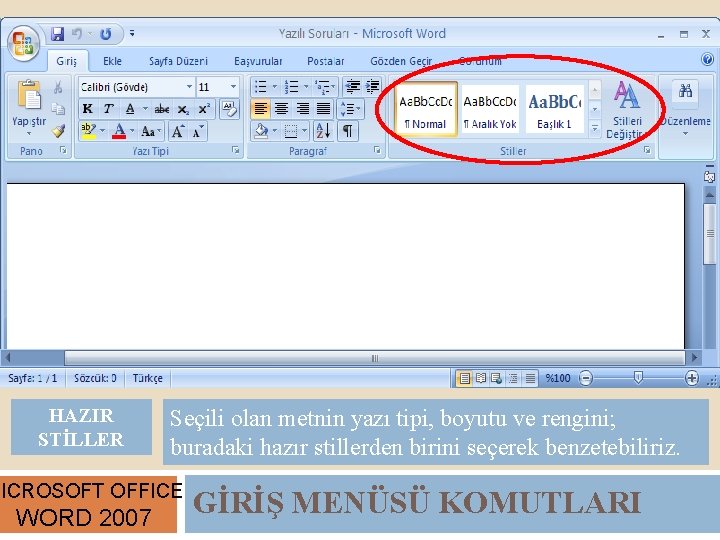Grow font size with large A

click(x=178, y=132)
